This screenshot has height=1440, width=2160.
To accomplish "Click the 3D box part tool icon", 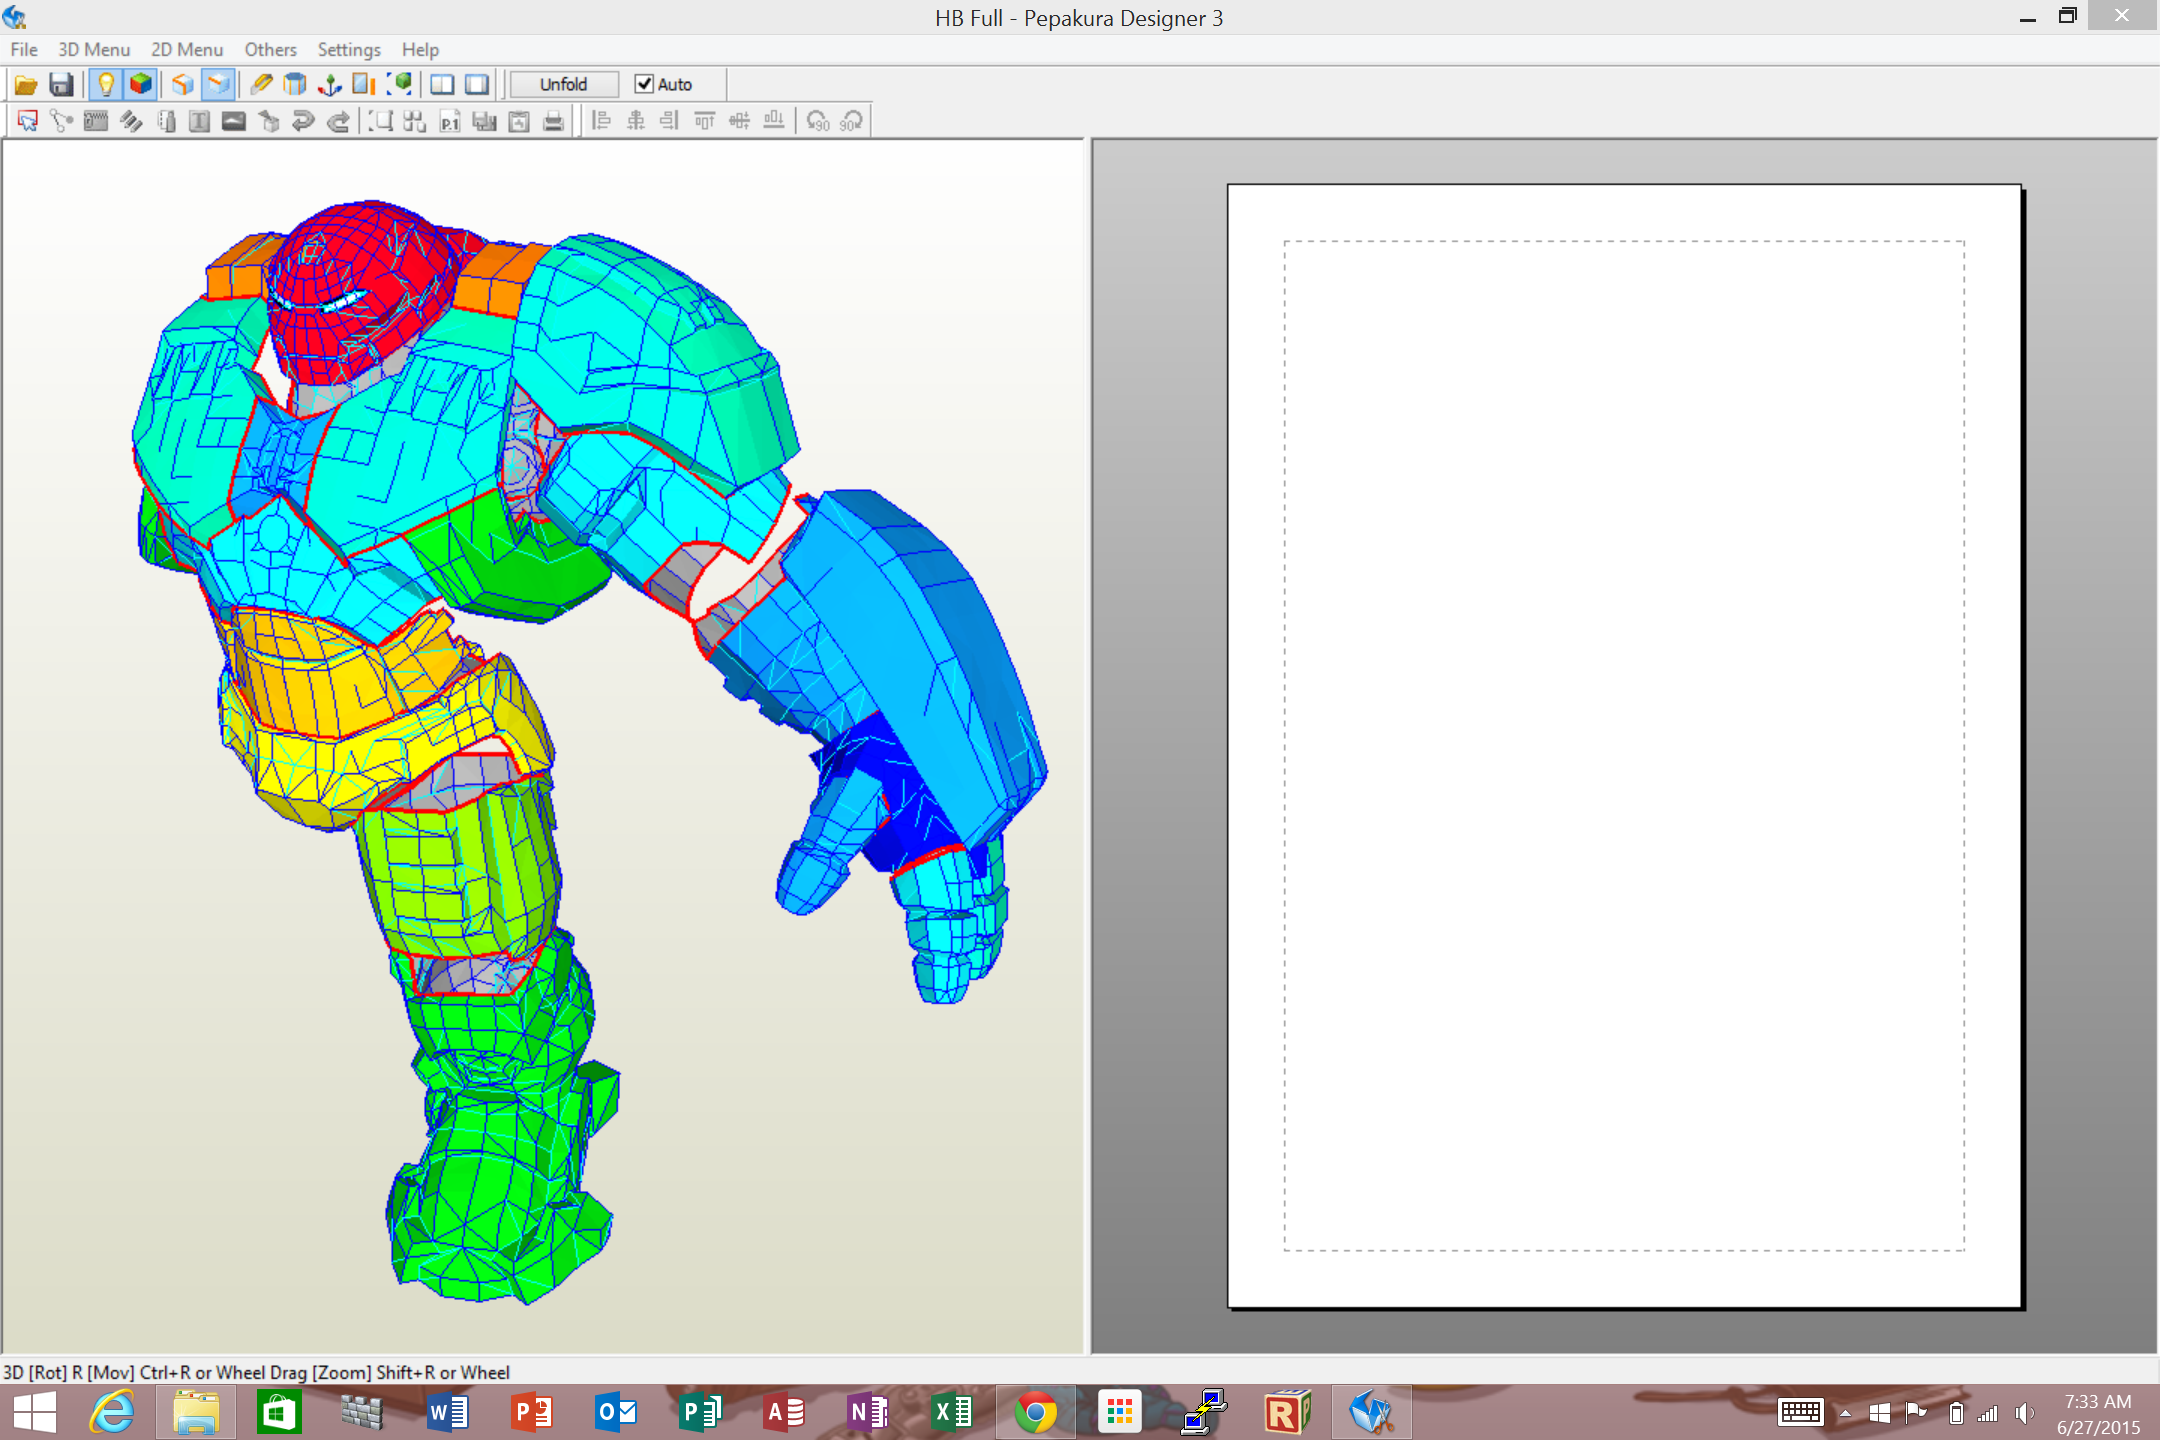I will (x=269, y=121).
